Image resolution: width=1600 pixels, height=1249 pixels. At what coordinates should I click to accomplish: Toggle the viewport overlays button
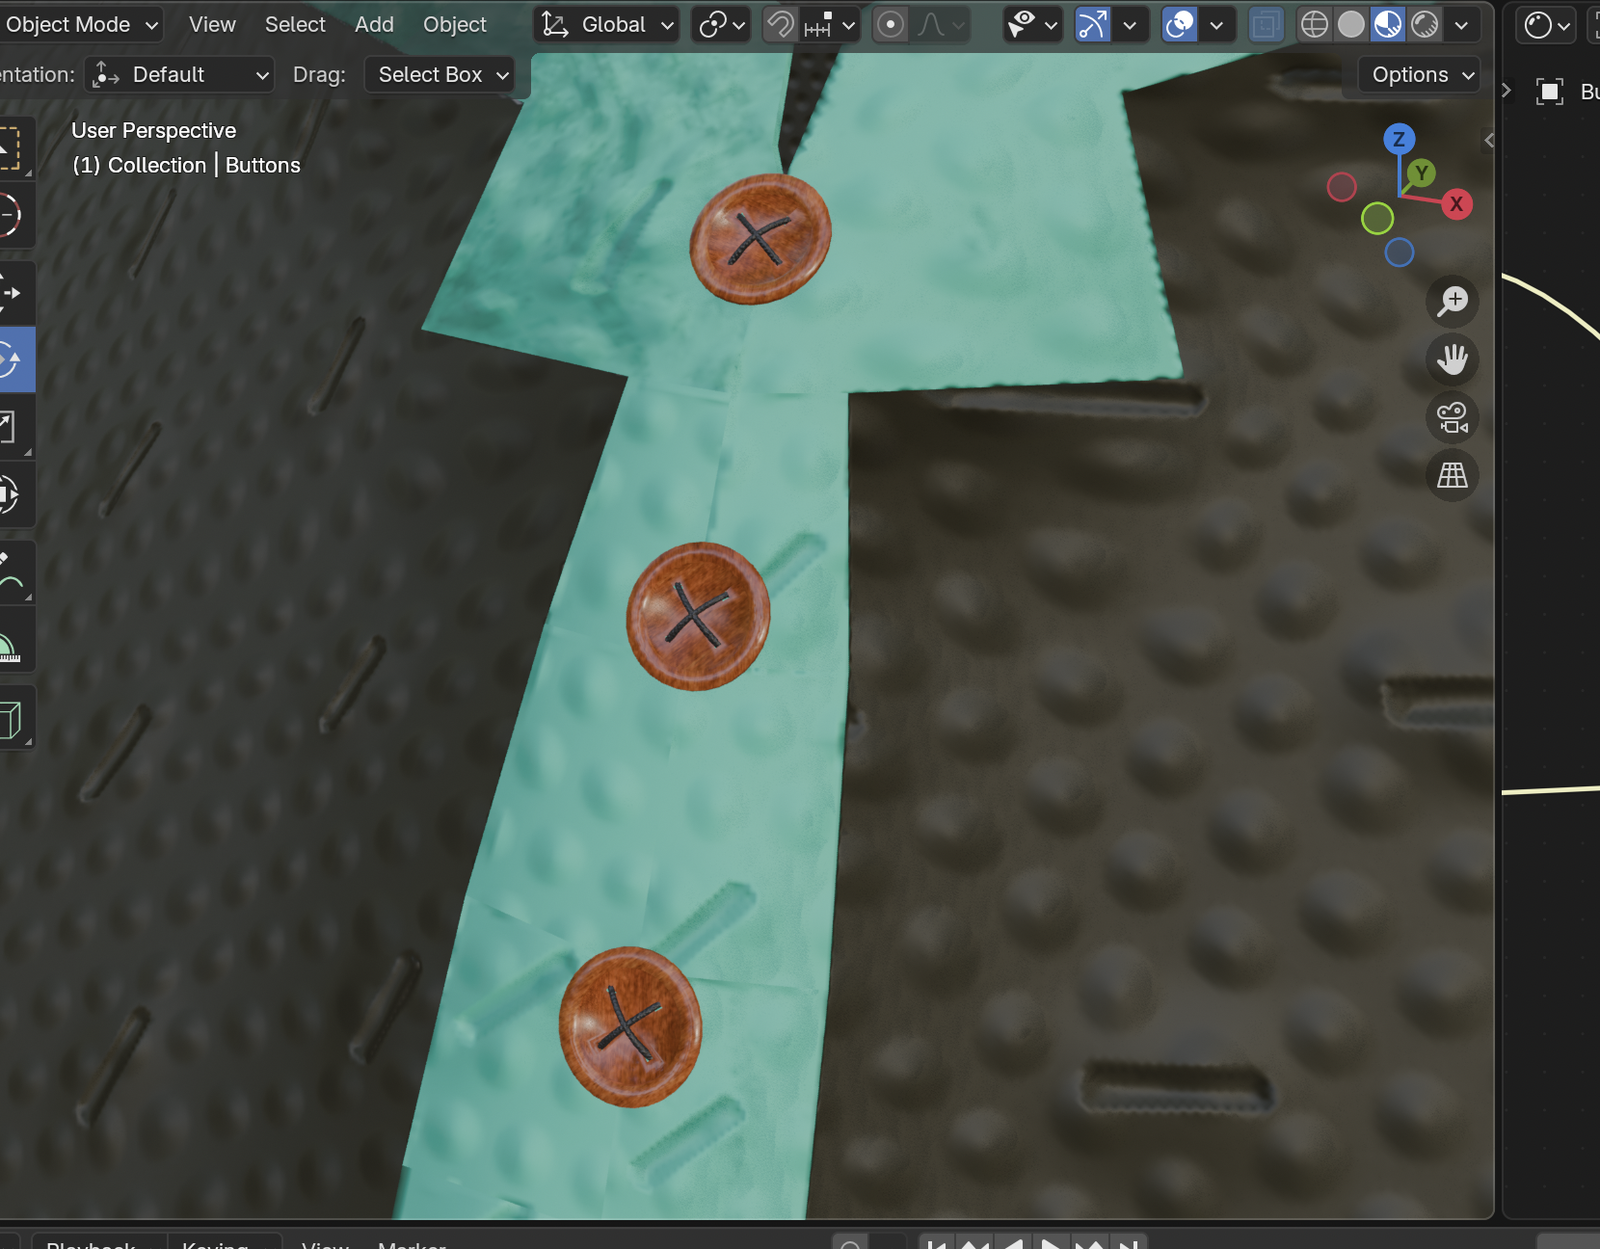[1180, 25]
